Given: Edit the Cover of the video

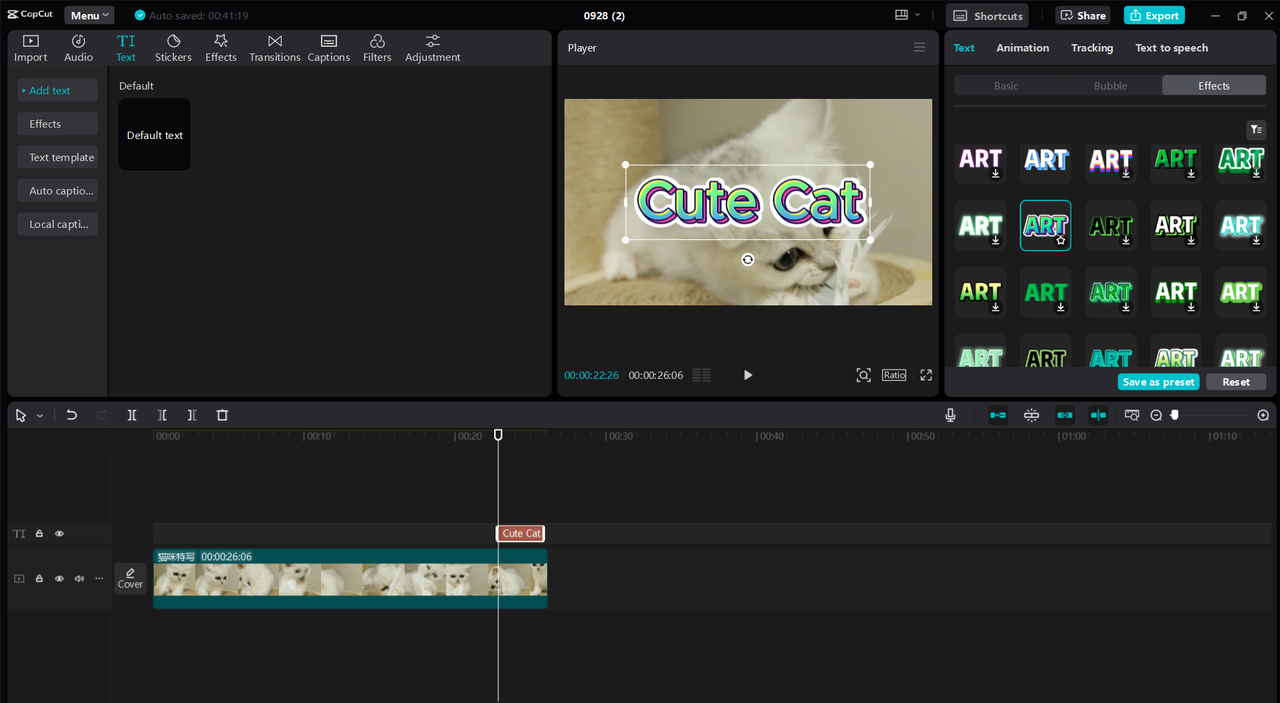Looking at the screenshot, I should pyautogui.click(x=130, y=578).
